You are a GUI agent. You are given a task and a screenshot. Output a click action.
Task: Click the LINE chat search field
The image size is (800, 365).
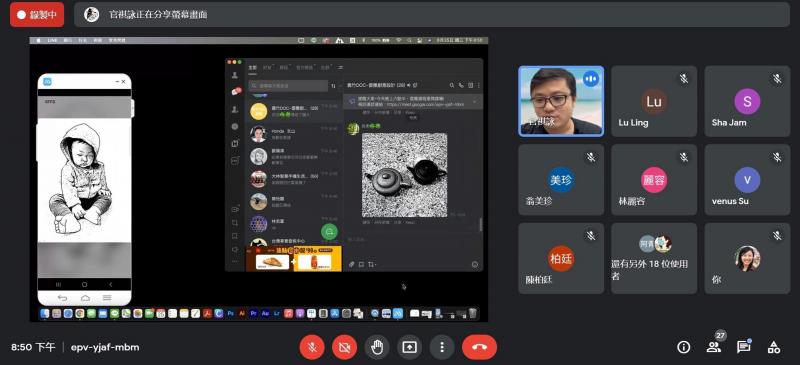click(288, 86)
